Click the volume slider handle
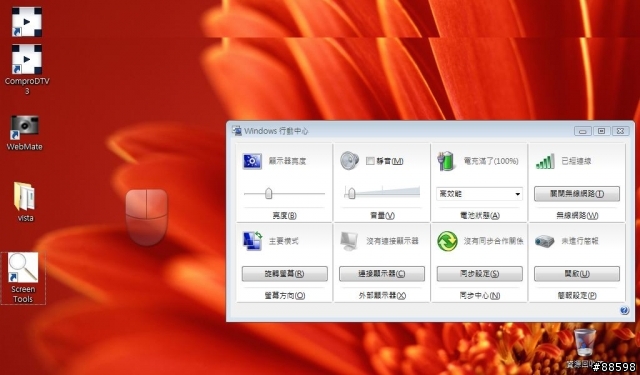This screenshot has height=375, width=640. point(351,193)
